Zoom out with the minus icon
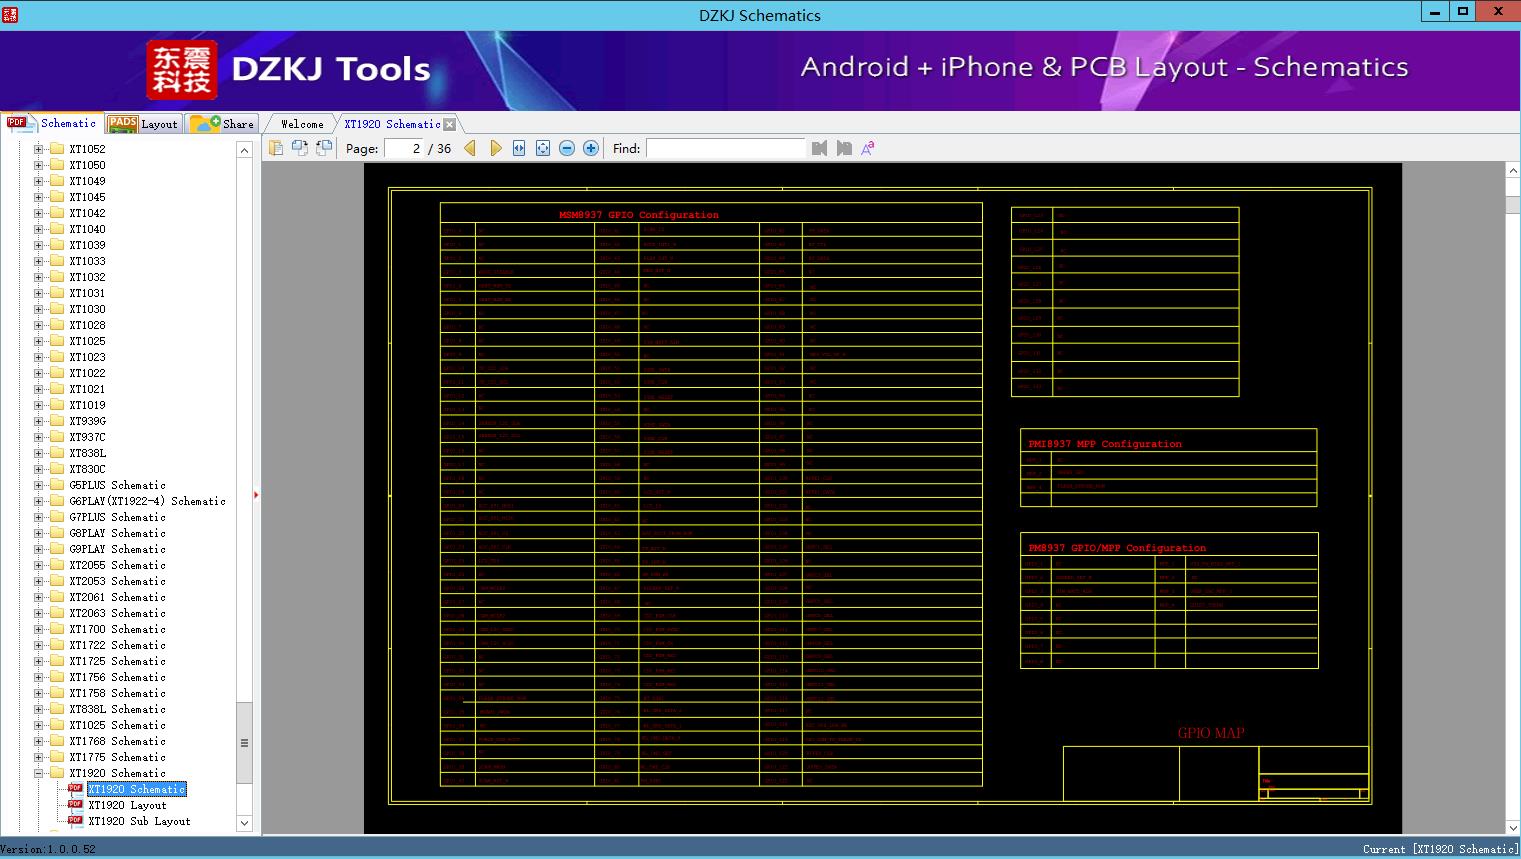1521x859 pixels. 567,148
